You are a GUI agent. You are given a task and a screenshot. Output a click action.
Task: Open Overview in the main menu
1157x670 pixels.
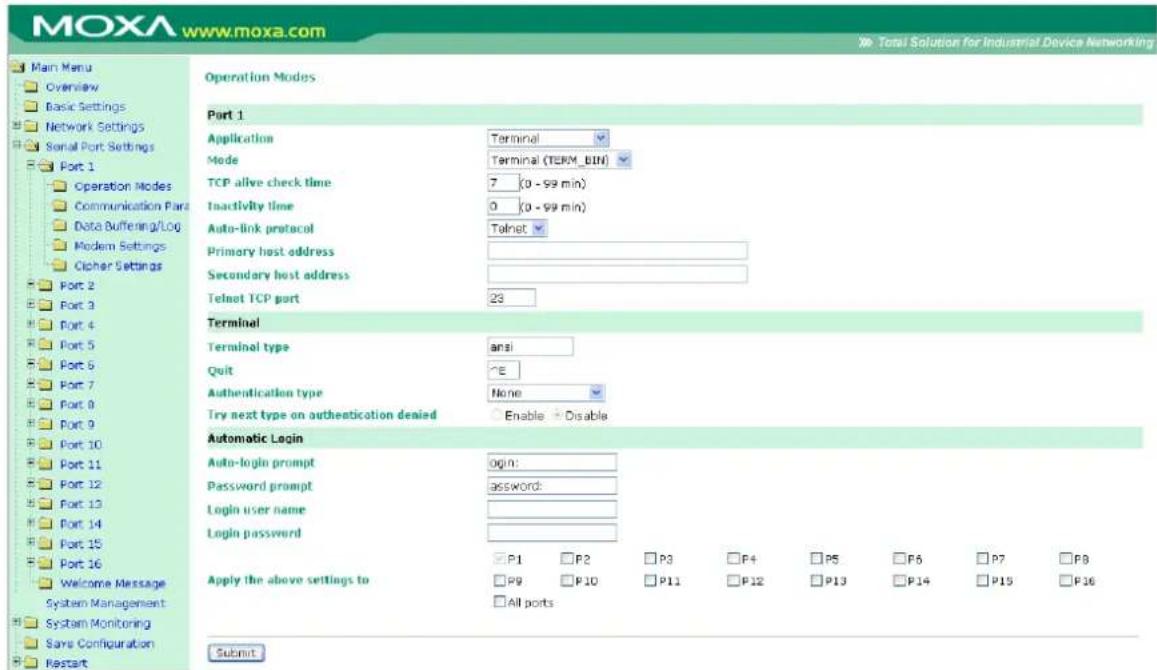72,87
